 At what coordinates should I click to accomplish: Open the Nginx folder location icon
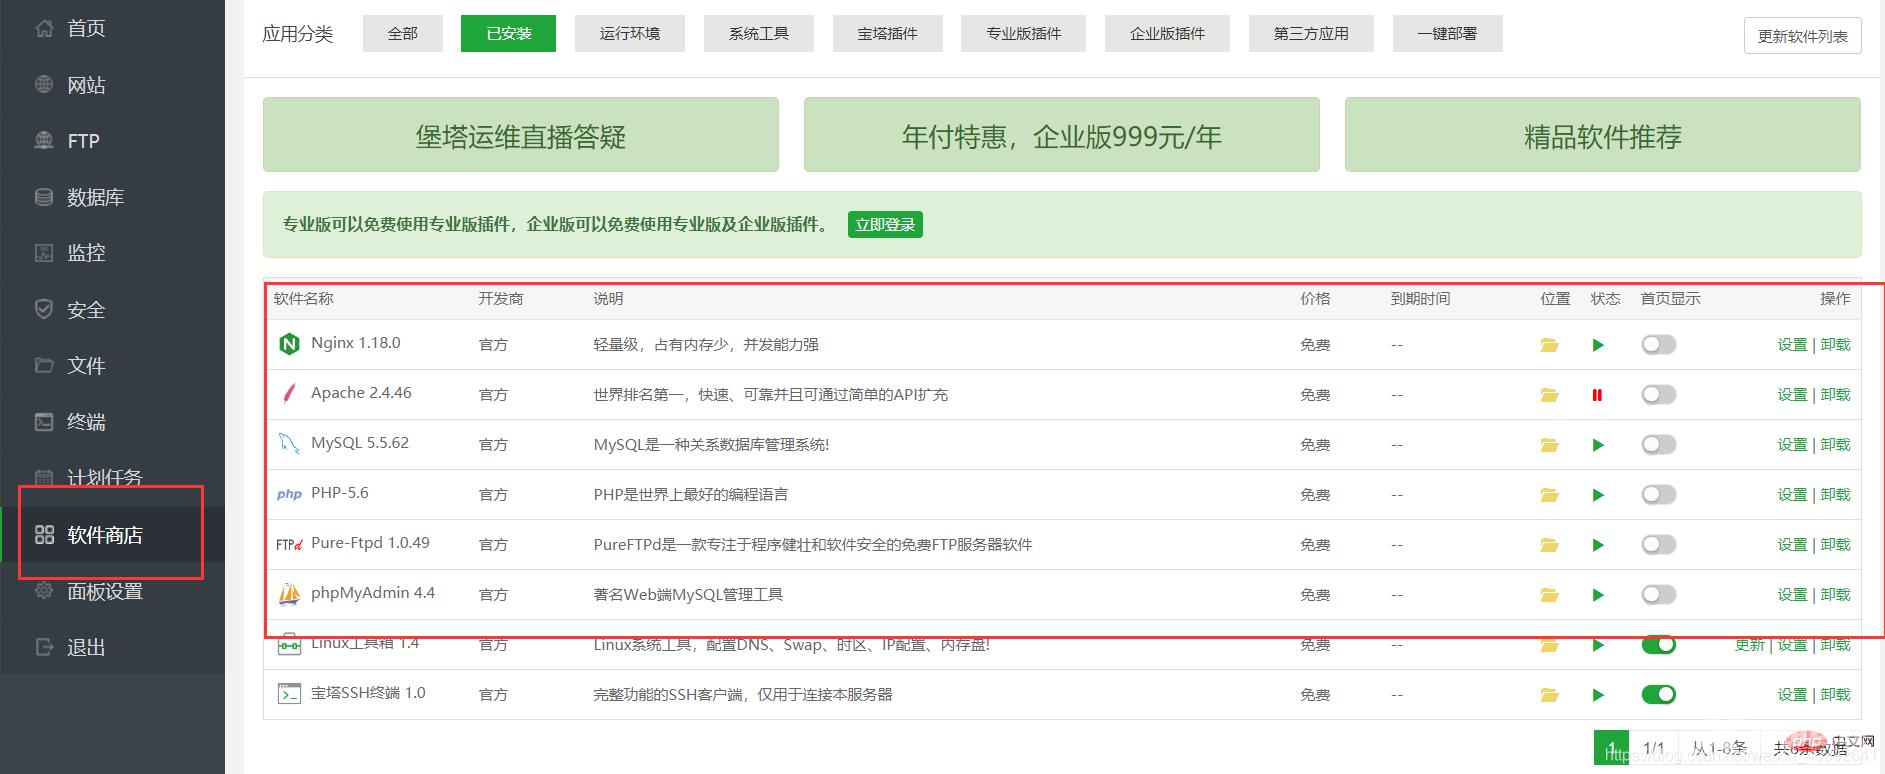[1549, 345]
